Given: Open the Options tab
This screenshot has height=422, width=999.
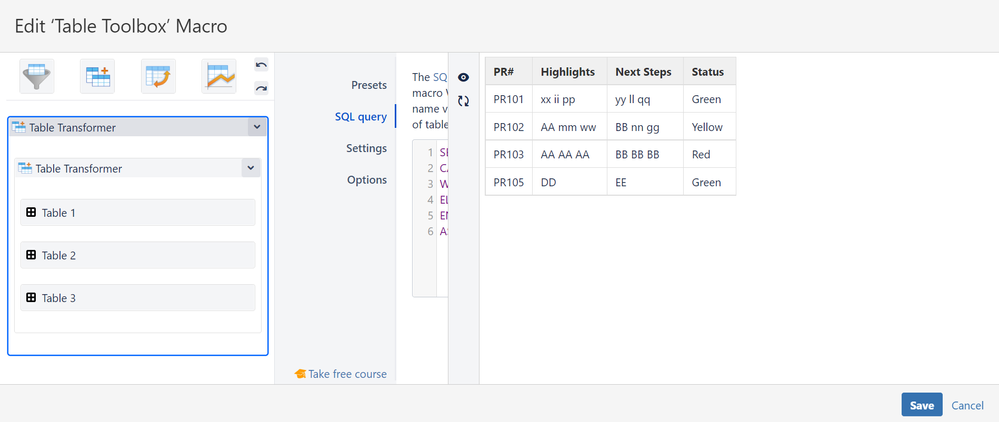Looking at the screenshot, I should click(x=366, y=180).
